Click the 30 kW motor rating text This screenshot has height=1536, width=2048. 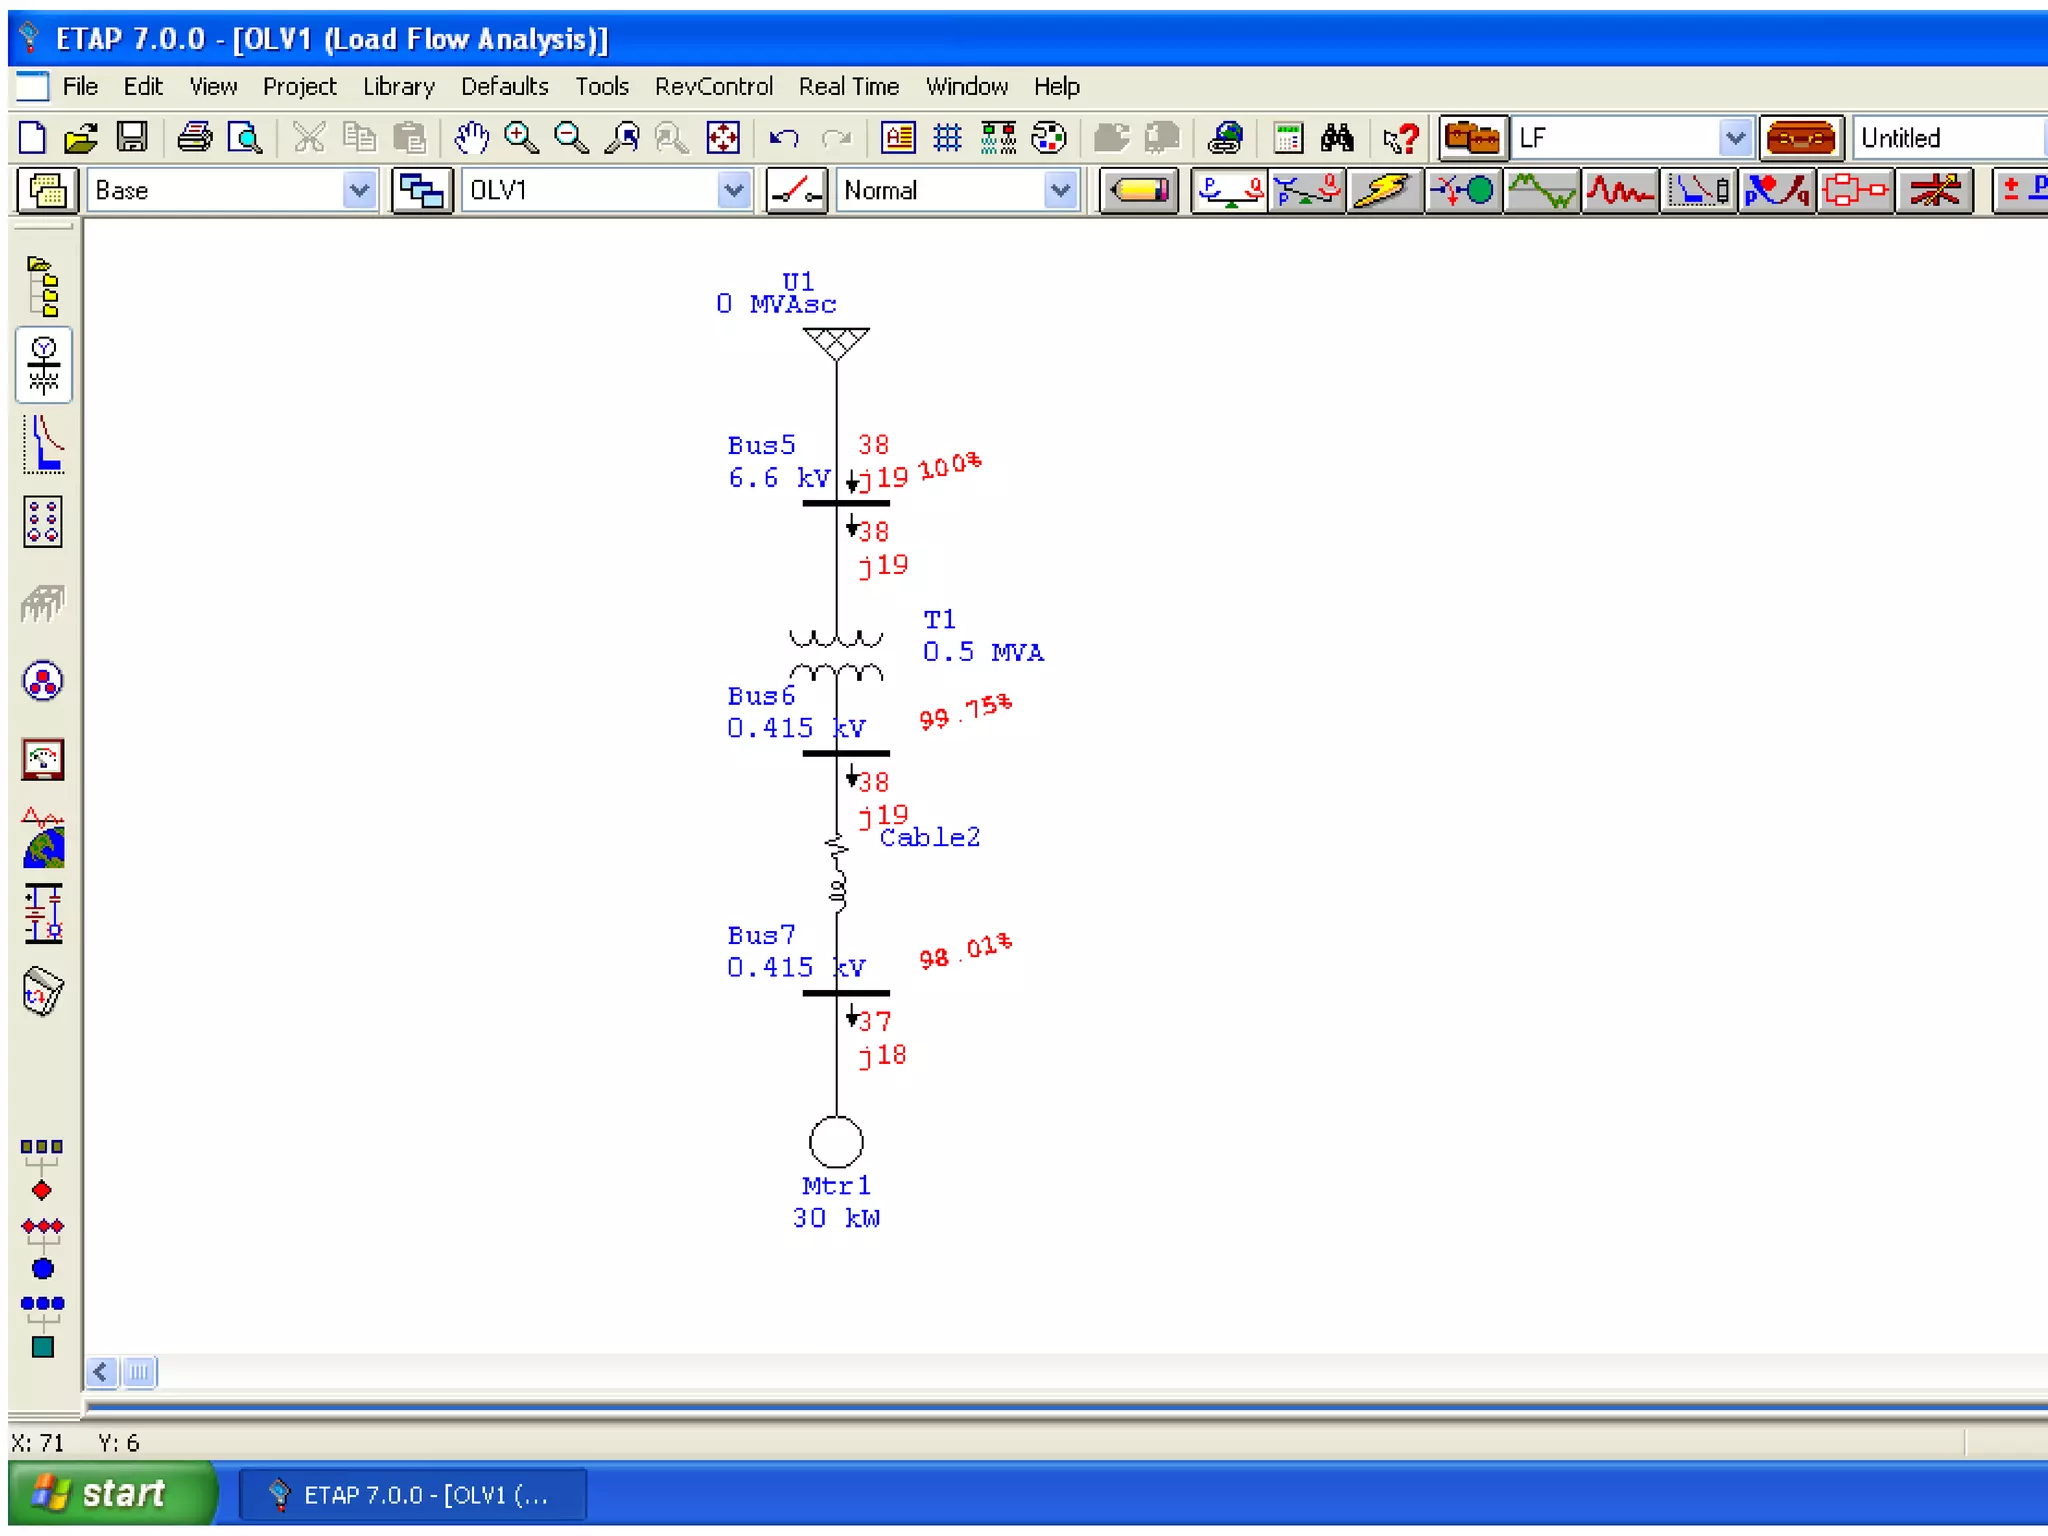click(836, 1218)
